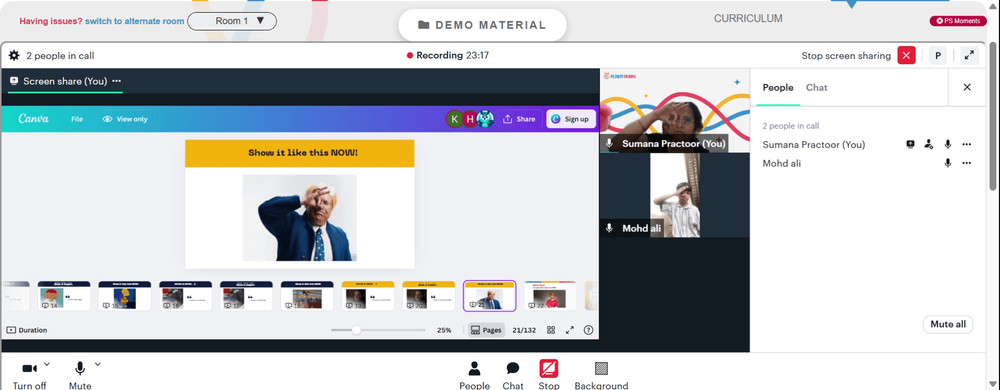Open the Room 1 dropdown
This screenshot has height=390, width=1000.
tap(232, 21)
